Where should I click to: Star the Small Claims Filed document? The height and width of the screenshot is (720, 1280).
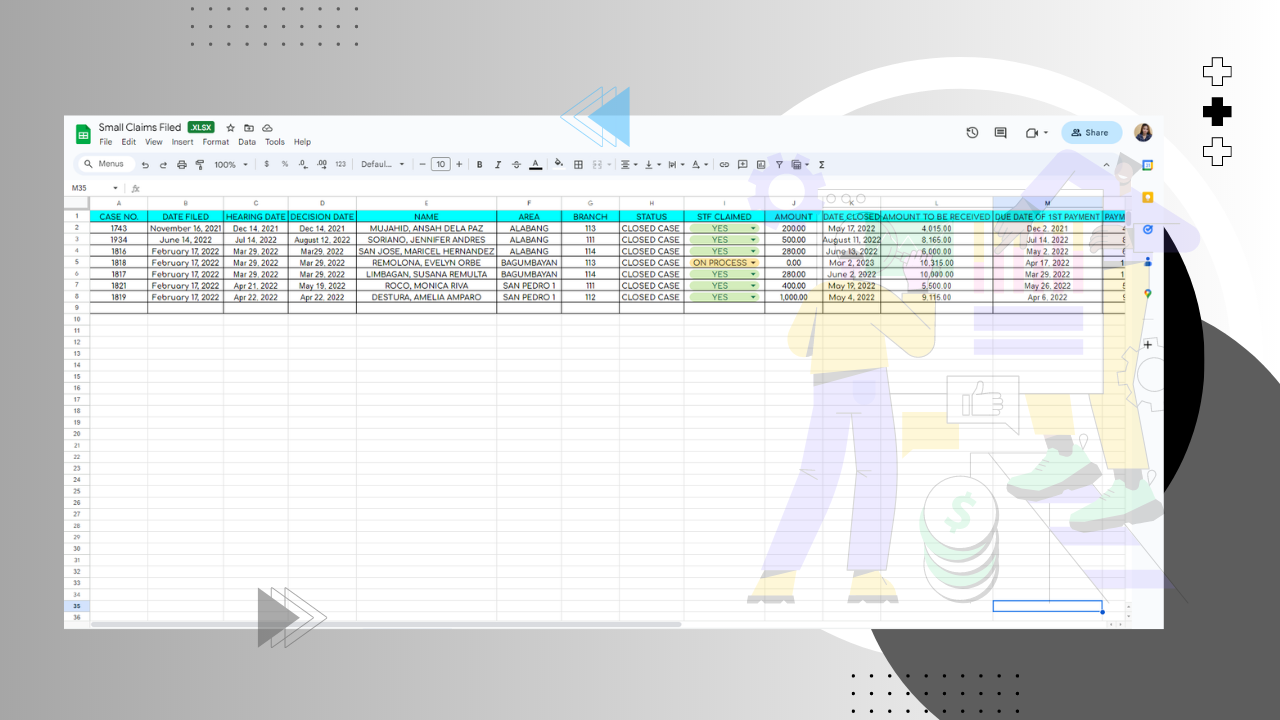click(231, 128)
